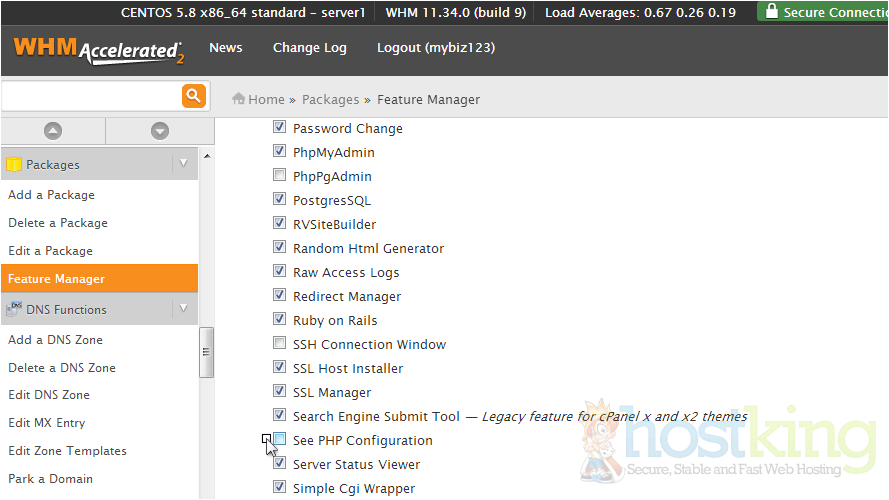Open the News menu item
Viewport: 889px width, 500px height.
[225, 48]
